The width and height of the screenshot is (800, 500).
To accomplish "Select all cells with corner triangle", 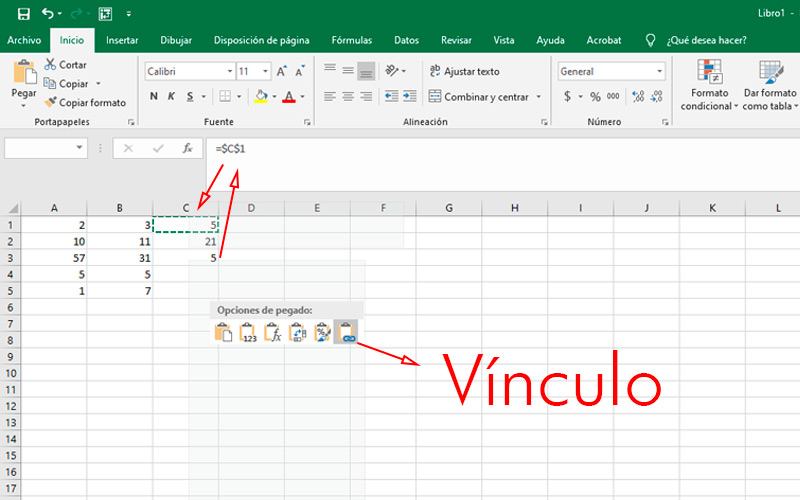I will click(12, 208).
